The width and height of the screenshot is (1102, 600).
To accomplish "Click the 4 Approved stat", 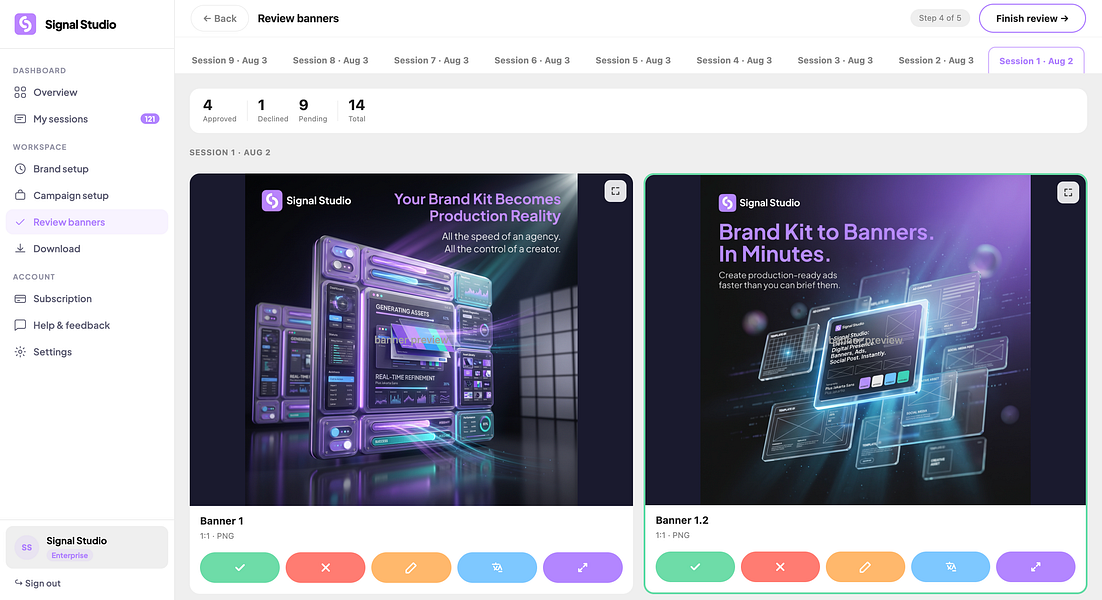I will tap(219, 110).
